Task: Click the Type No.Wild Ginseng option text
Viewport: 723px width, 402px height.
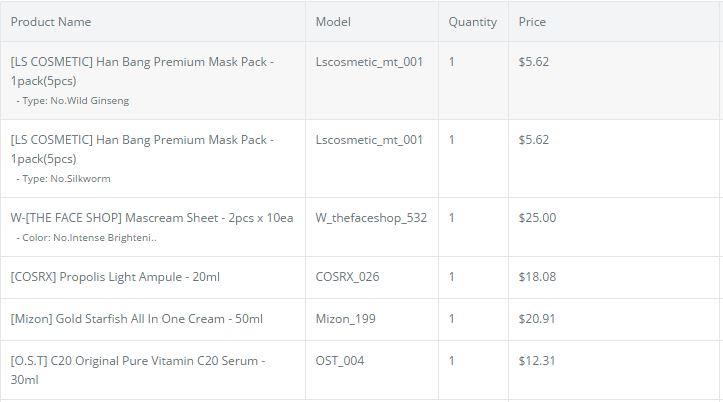Action: 73,101
